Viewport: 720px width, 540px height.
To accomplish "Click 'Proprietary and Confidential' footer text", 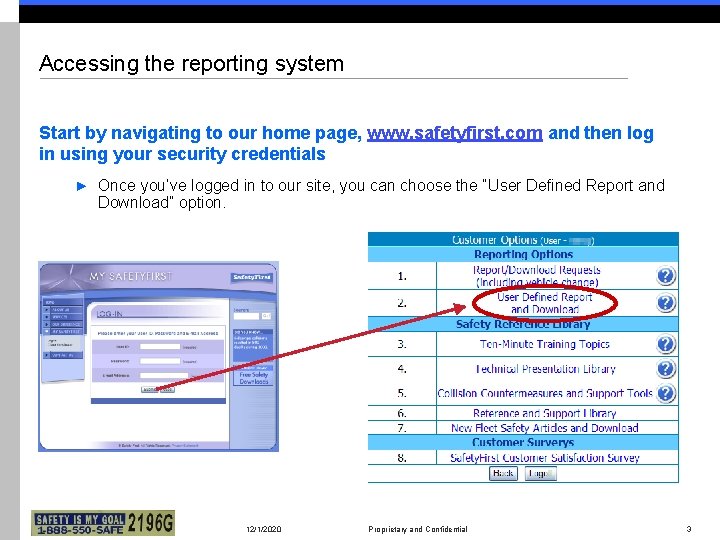I will point(418,529).
